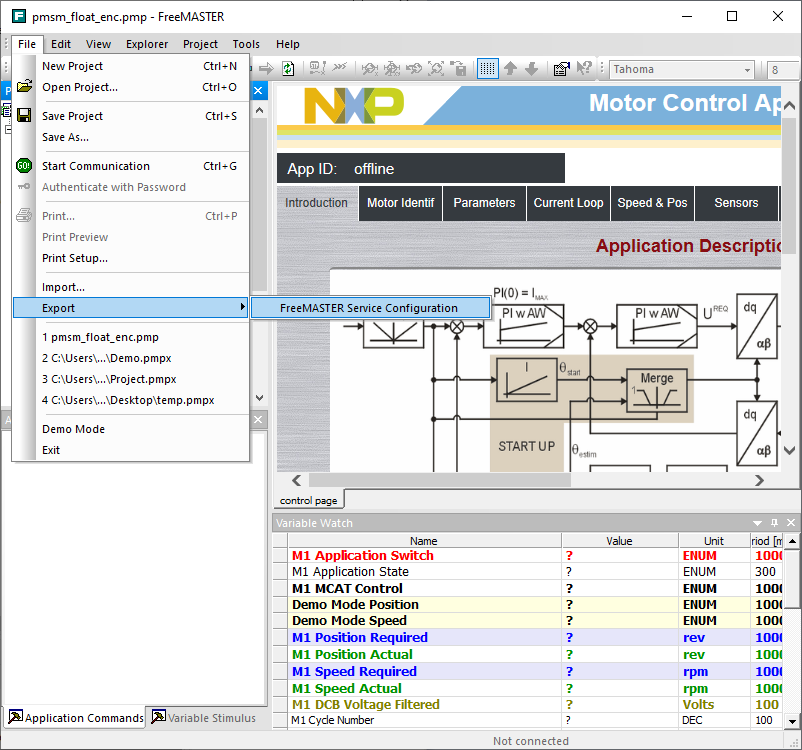Click the Open Project folder icon
This screenshot has height=750, width=802.
(x=24, y=87)
